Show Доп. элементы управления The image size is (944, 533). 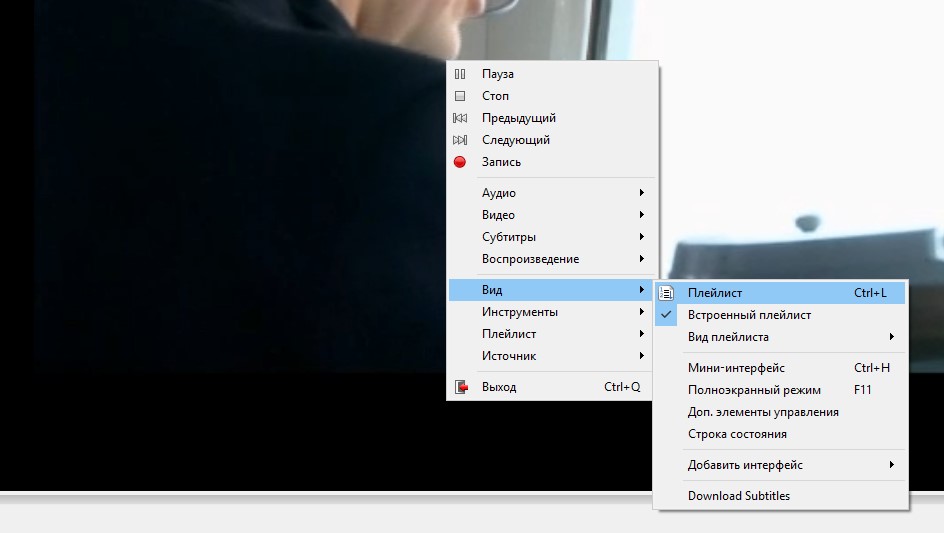click(763, 412)
